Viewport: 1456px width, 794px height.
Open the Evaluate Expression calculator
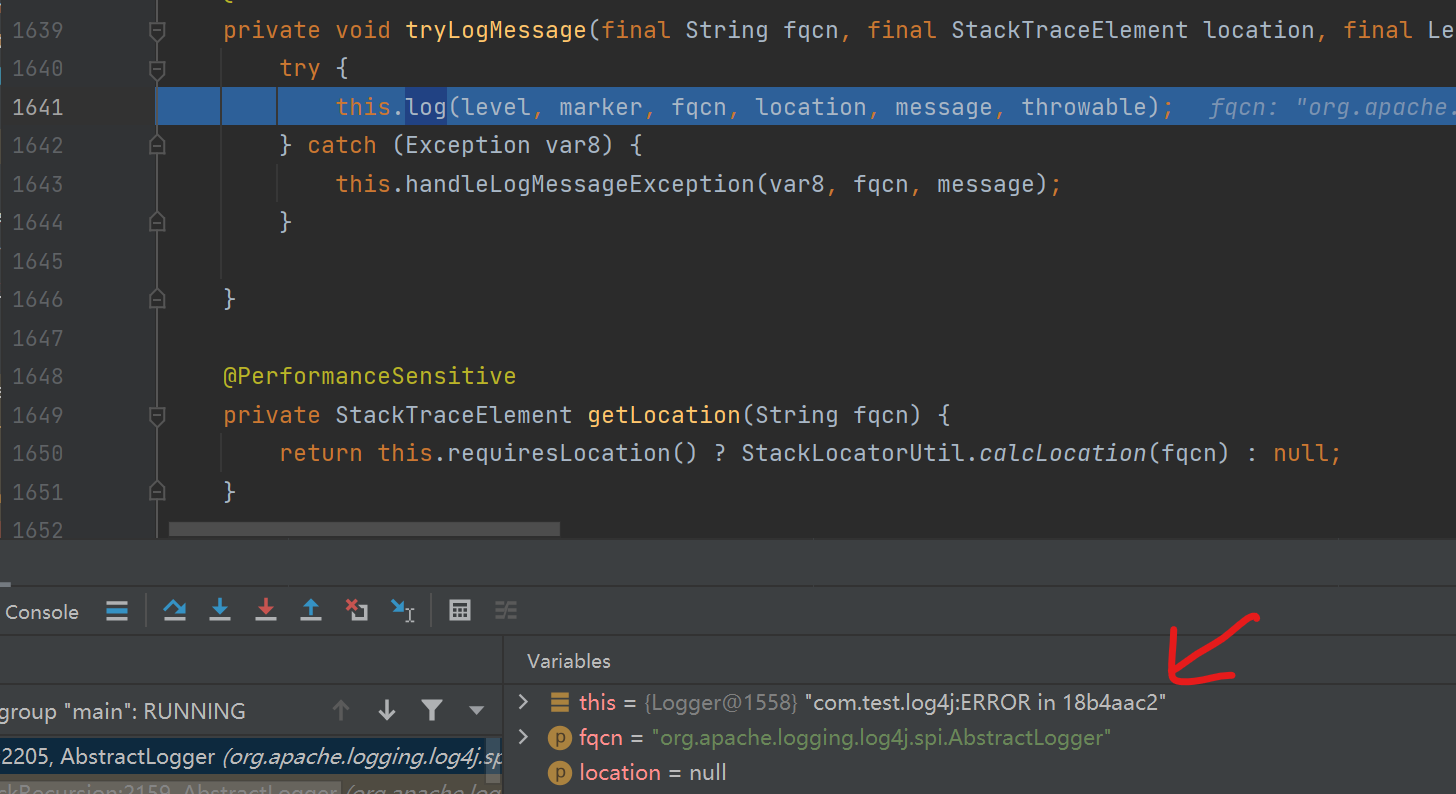pyautogui.click(x=460, y=610)
